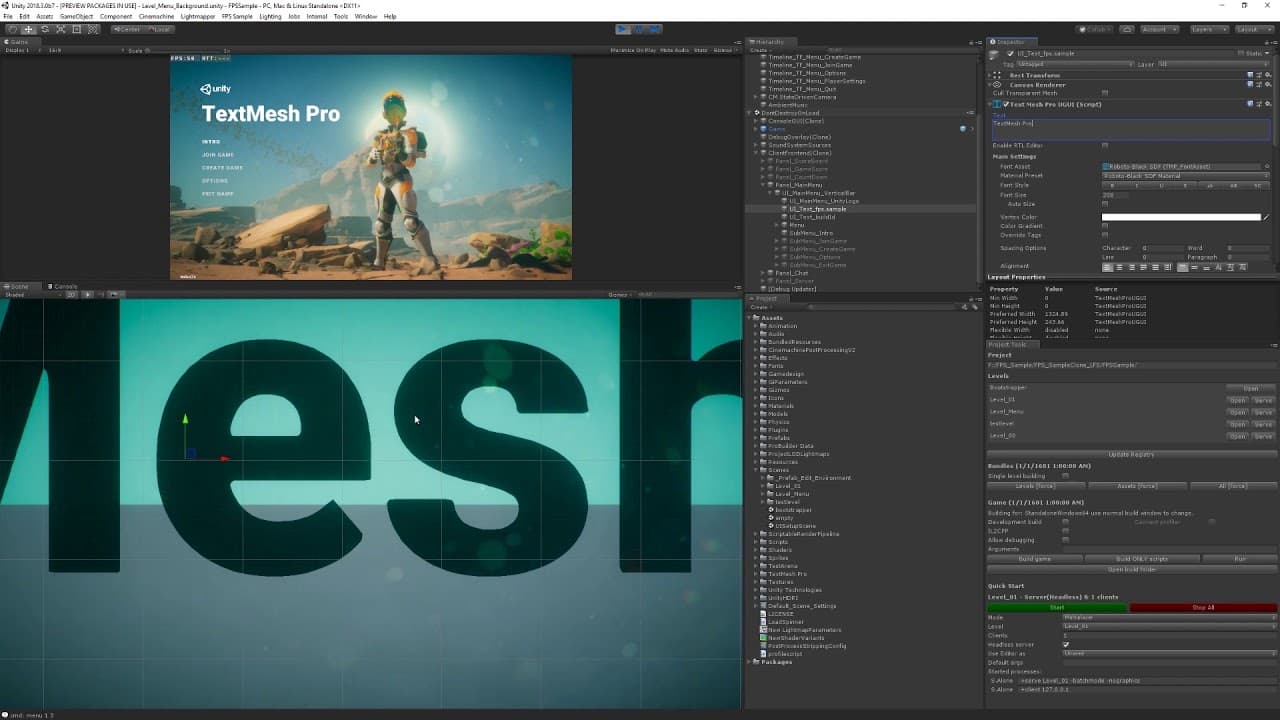
Task: Open the Rect Transform preset selector icon
Action: (x=1259, y=75)
